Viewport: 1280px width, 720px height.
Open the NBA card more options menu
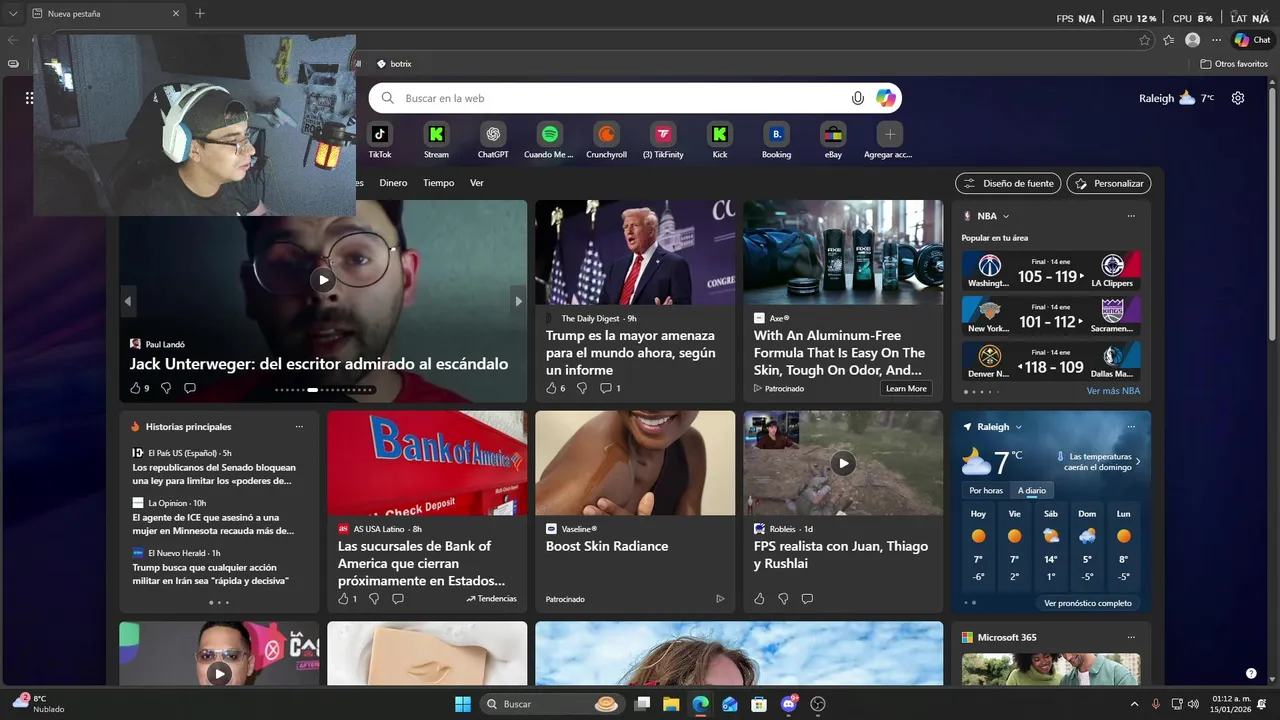1131,216
